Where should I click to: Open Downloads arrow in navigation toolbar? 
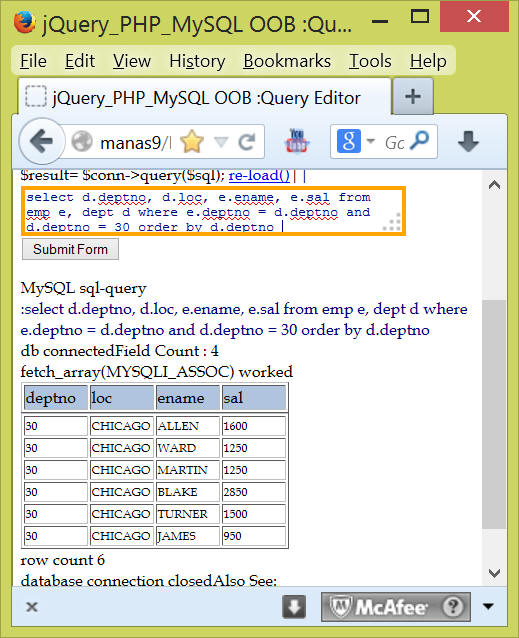(x=468, y=142)
